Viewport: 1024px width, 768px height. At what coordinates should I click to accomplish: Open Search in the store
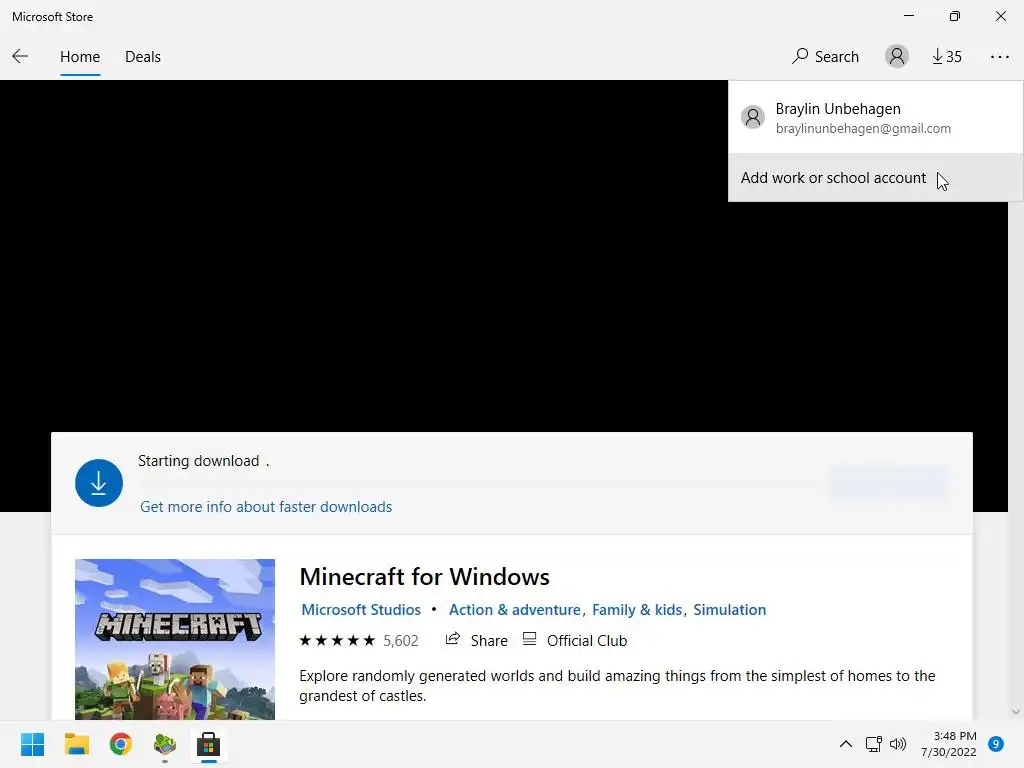point(825,56)
